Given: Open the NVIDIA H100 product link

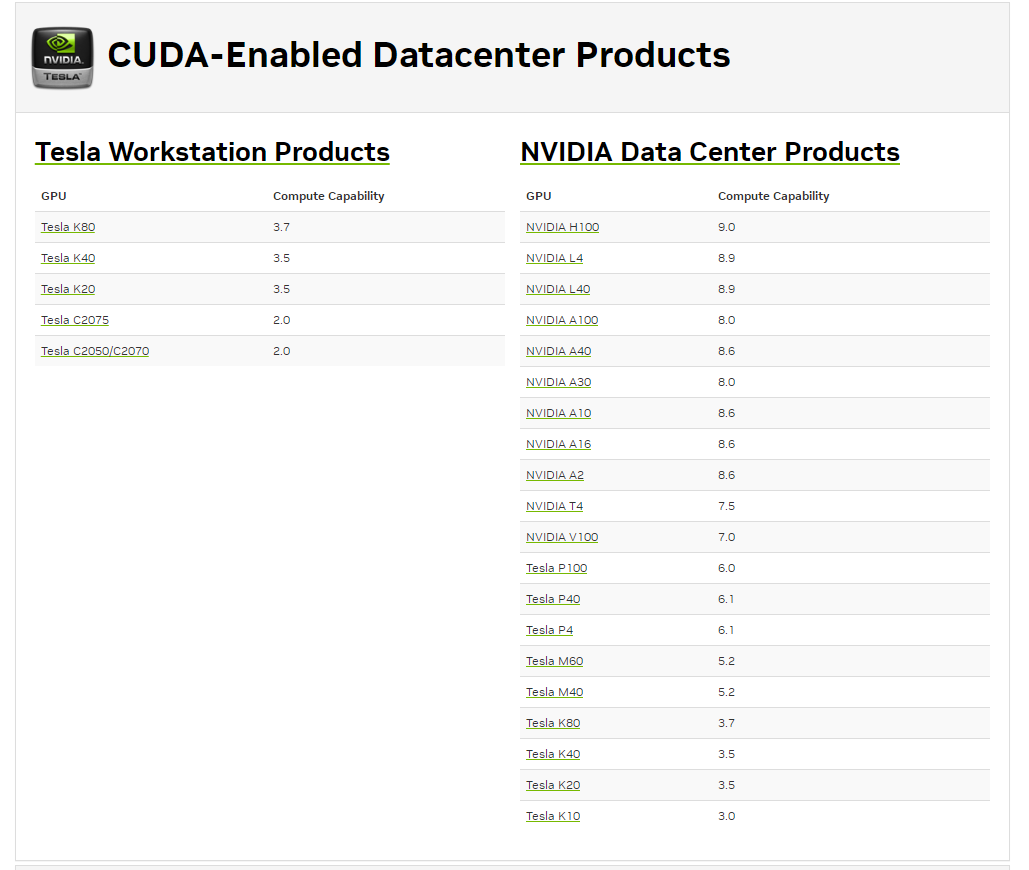Looking at the screenshot, I should point(562,227).
